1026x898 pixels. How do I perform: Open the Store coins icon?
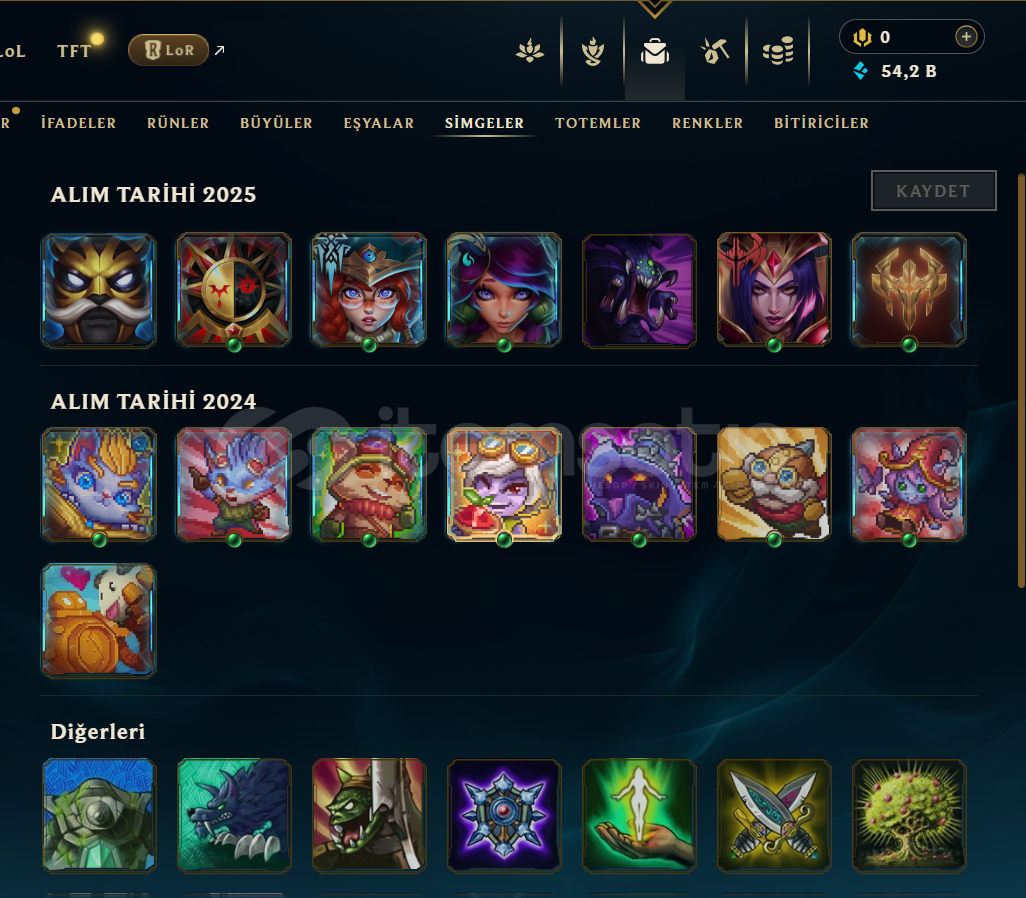coord(778,51)
